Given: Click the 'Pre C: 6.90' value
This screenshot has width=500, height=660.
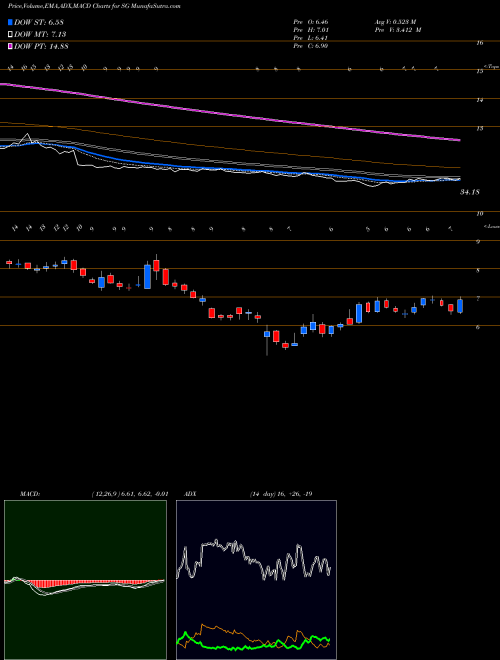Looking at the screenshot, I should [x=310, y=46].
